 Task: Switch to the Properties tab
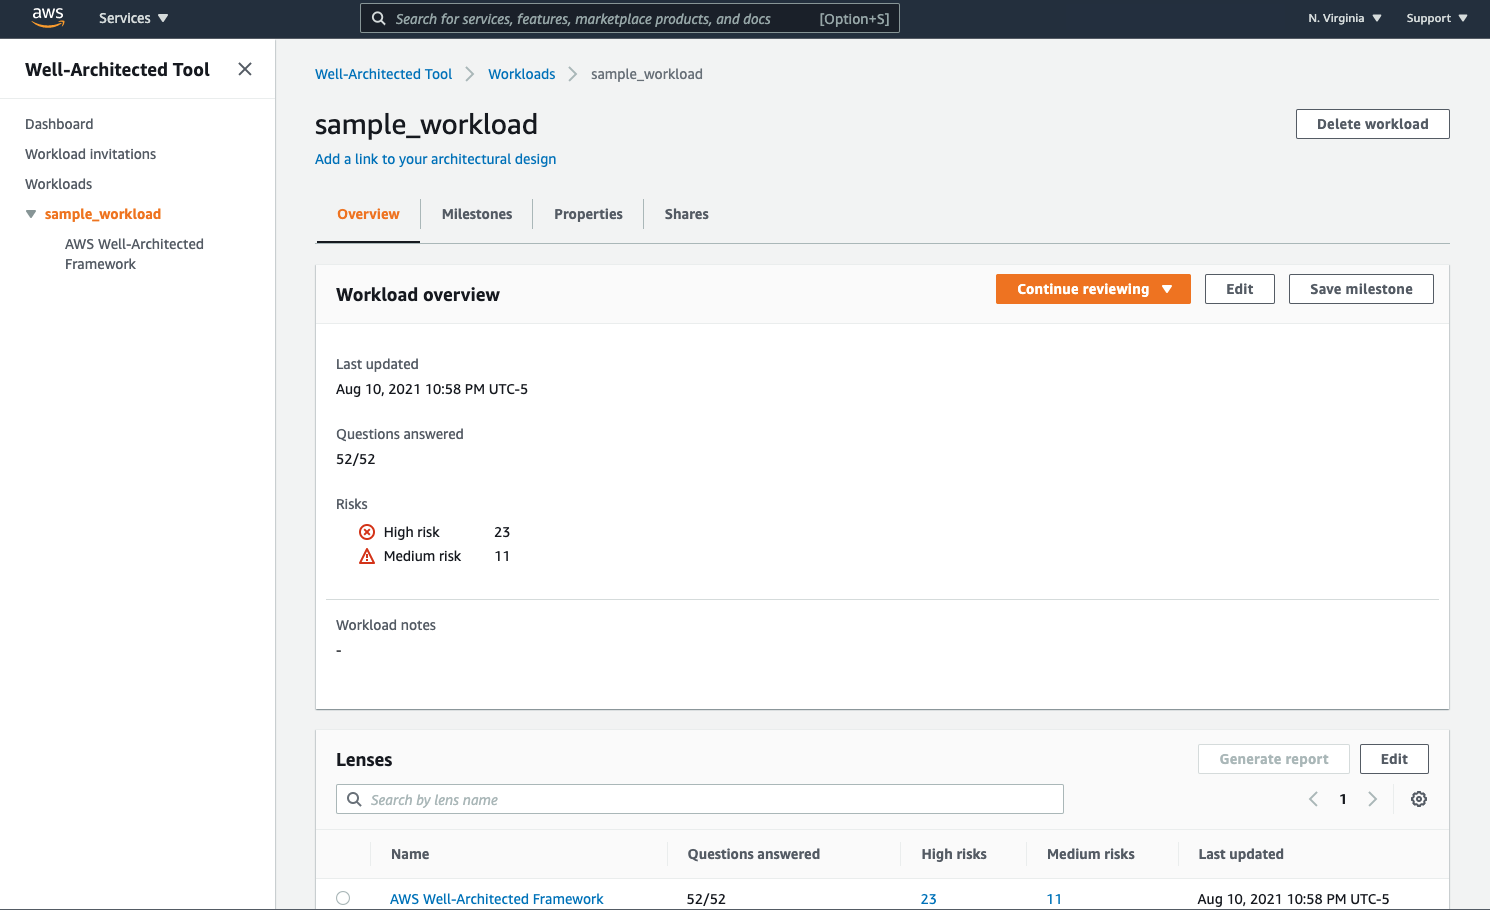coord(588,214)
